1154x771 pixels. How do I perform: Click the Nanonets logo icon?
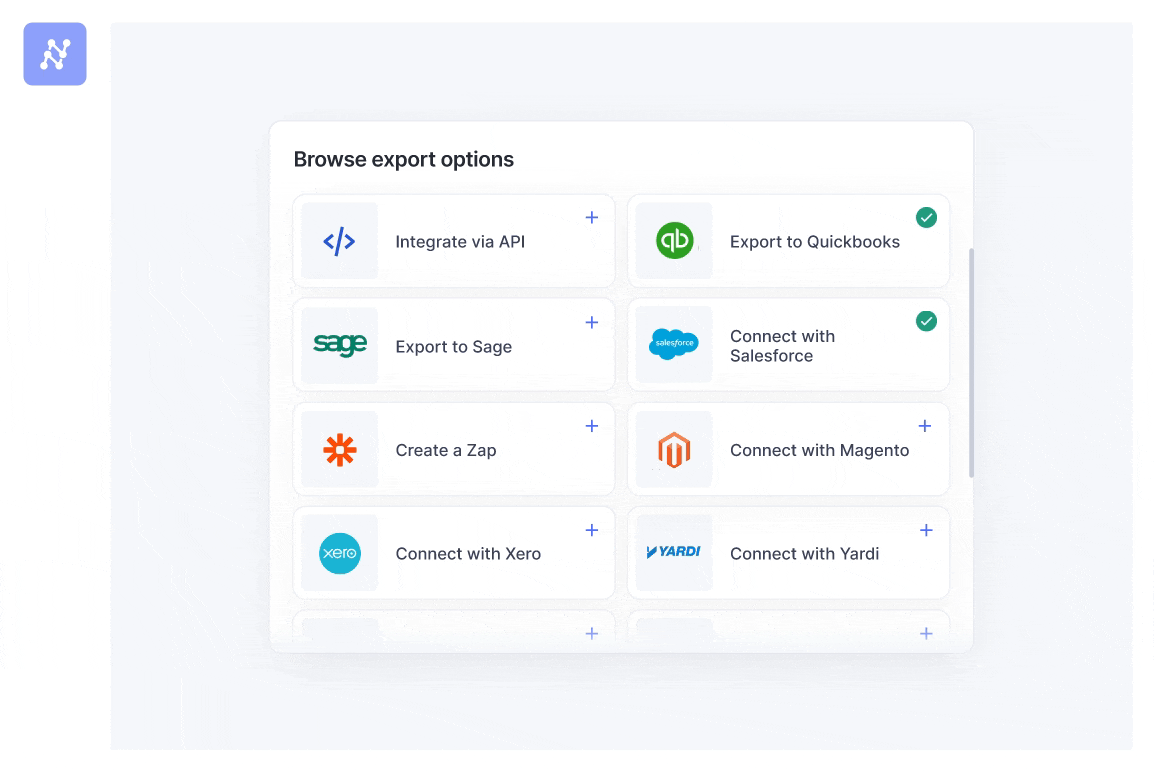point(55,54)
